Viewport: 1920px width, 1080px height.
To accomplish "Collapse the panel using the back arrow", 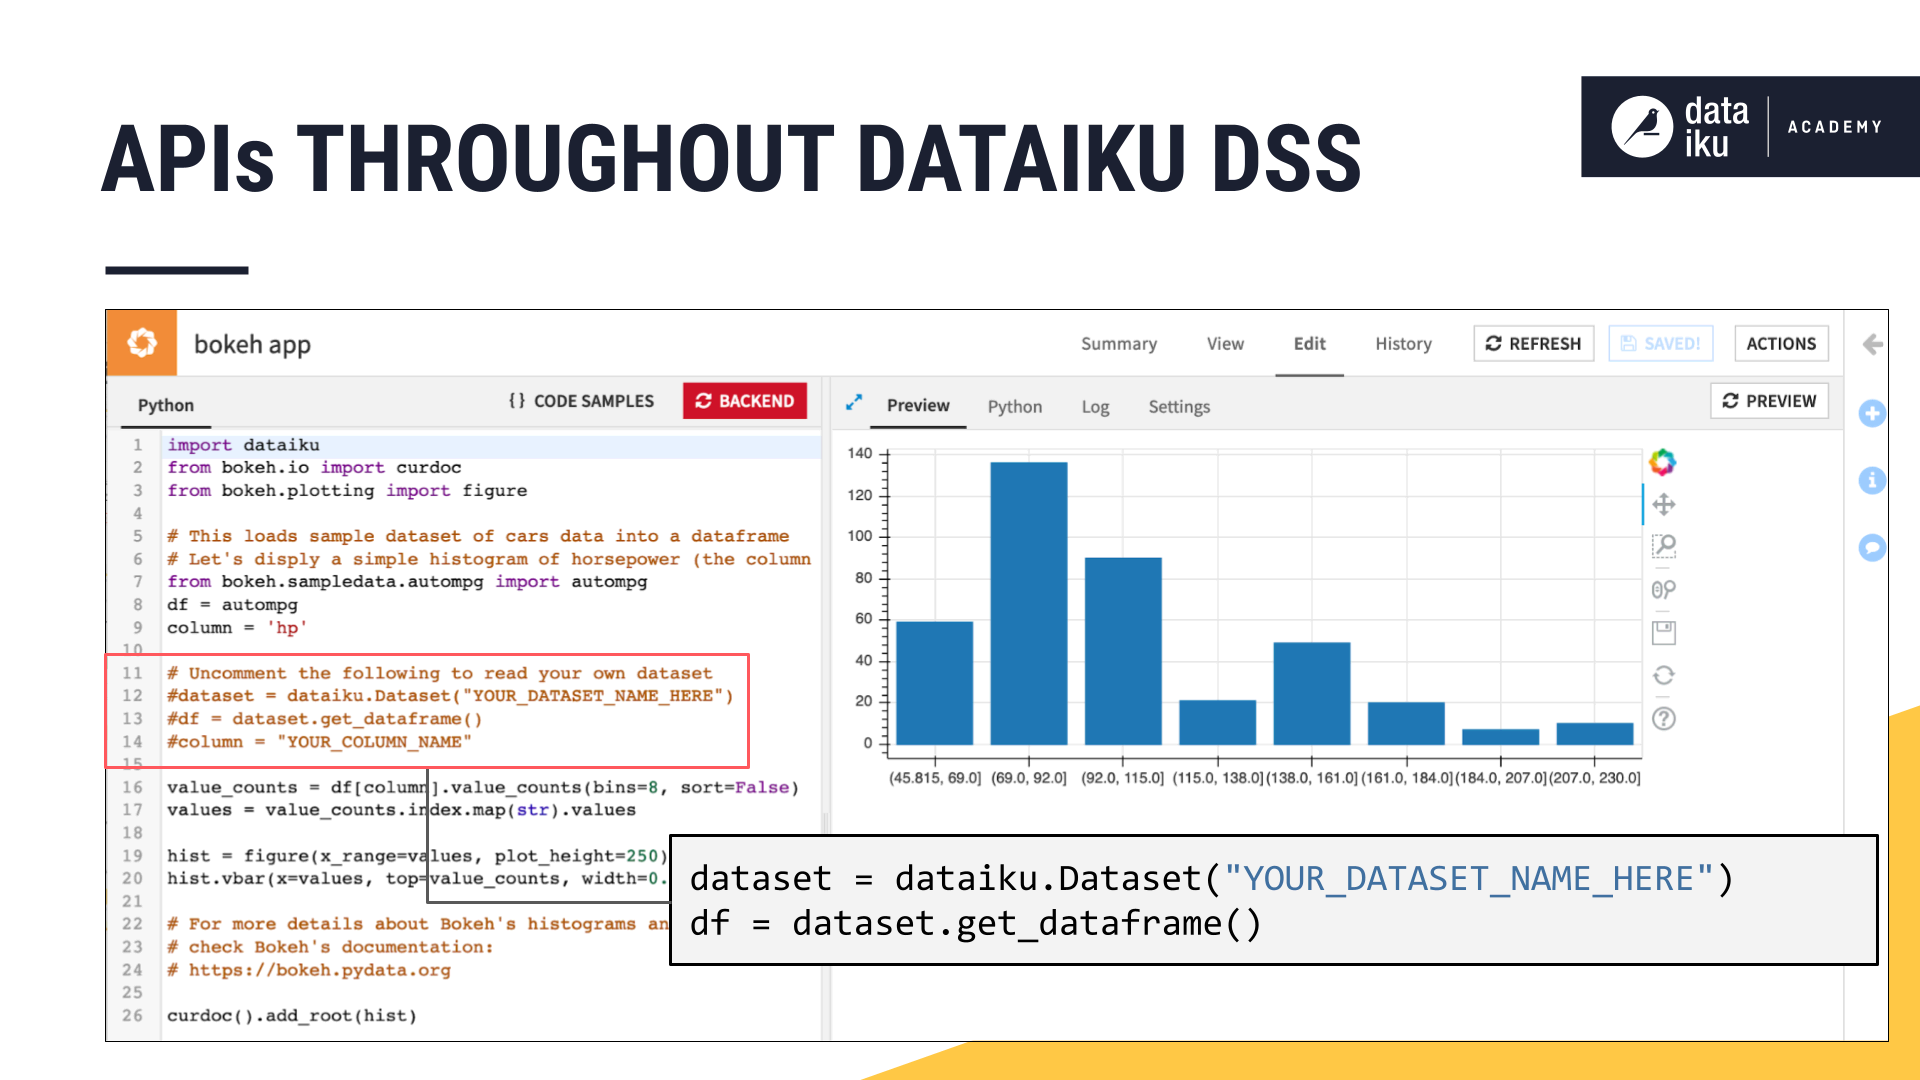I will point(1871,344).
